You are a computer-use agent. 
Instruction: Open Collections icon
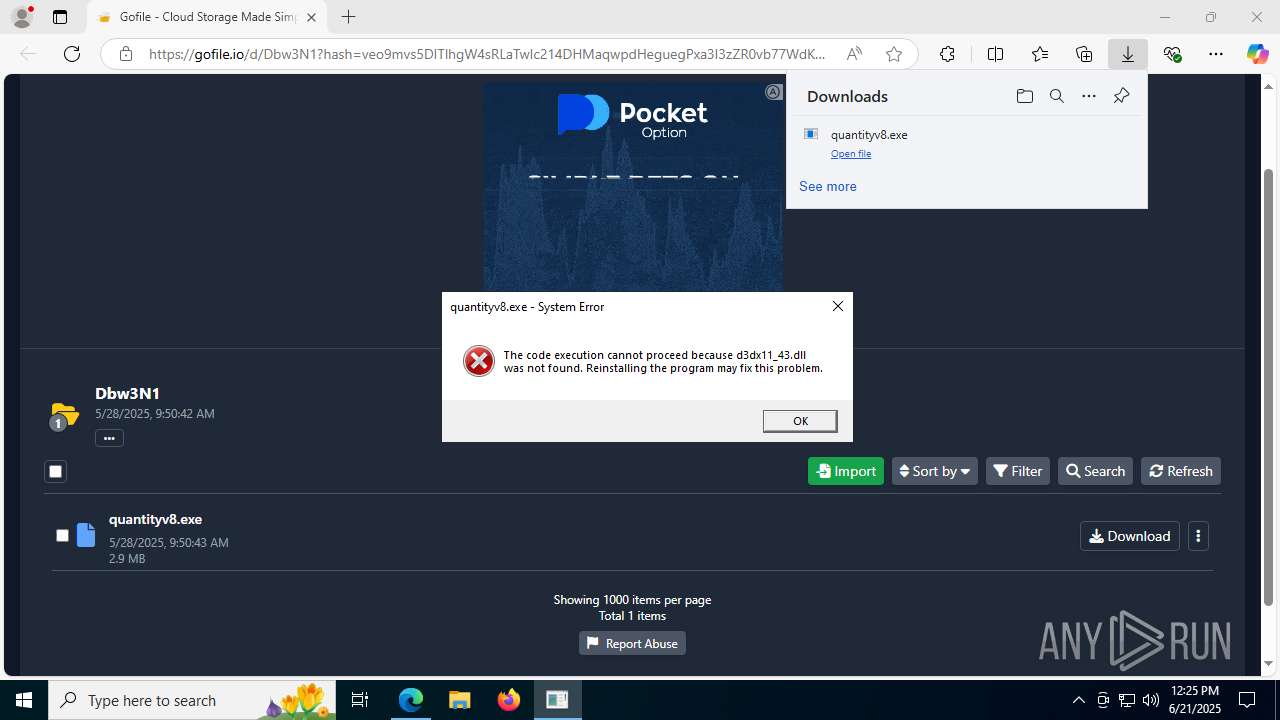[1084, 54]
